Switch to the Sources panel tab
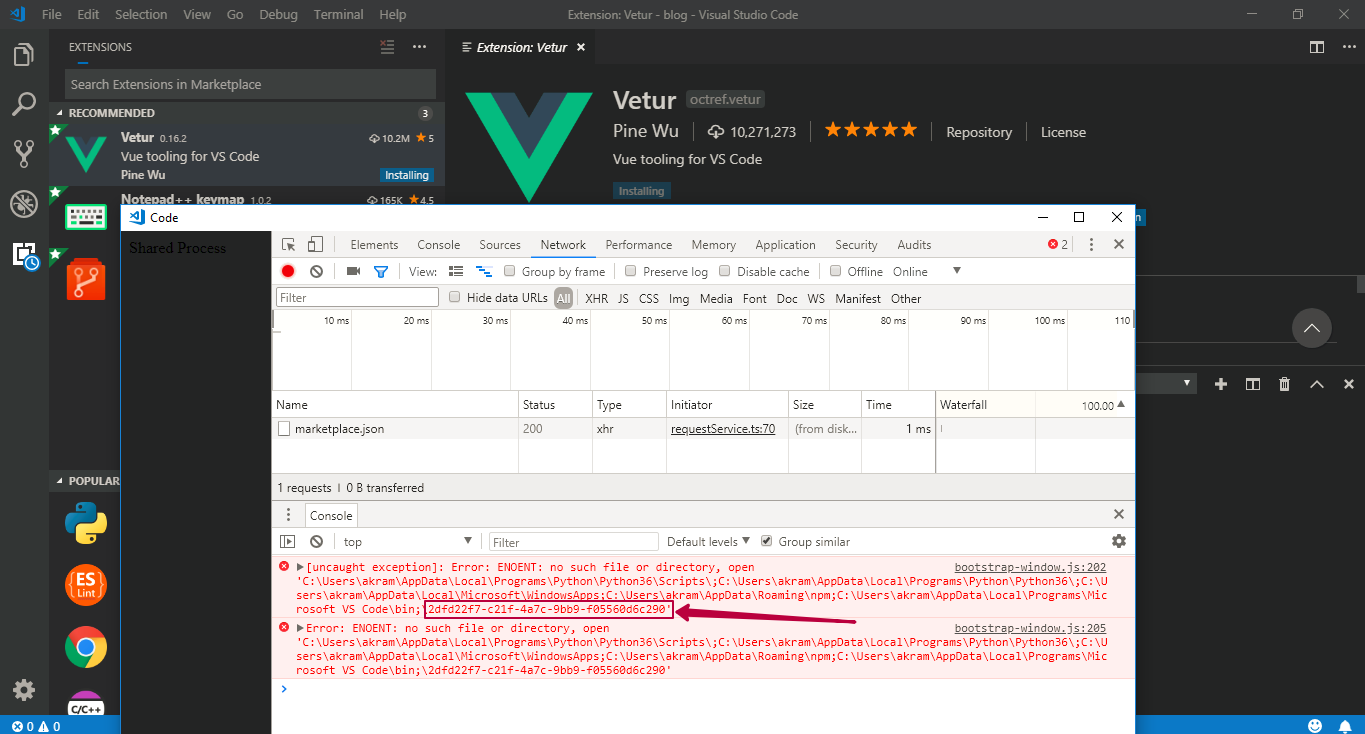This screenshot has height=734, width=1365. tap(499, 244)
